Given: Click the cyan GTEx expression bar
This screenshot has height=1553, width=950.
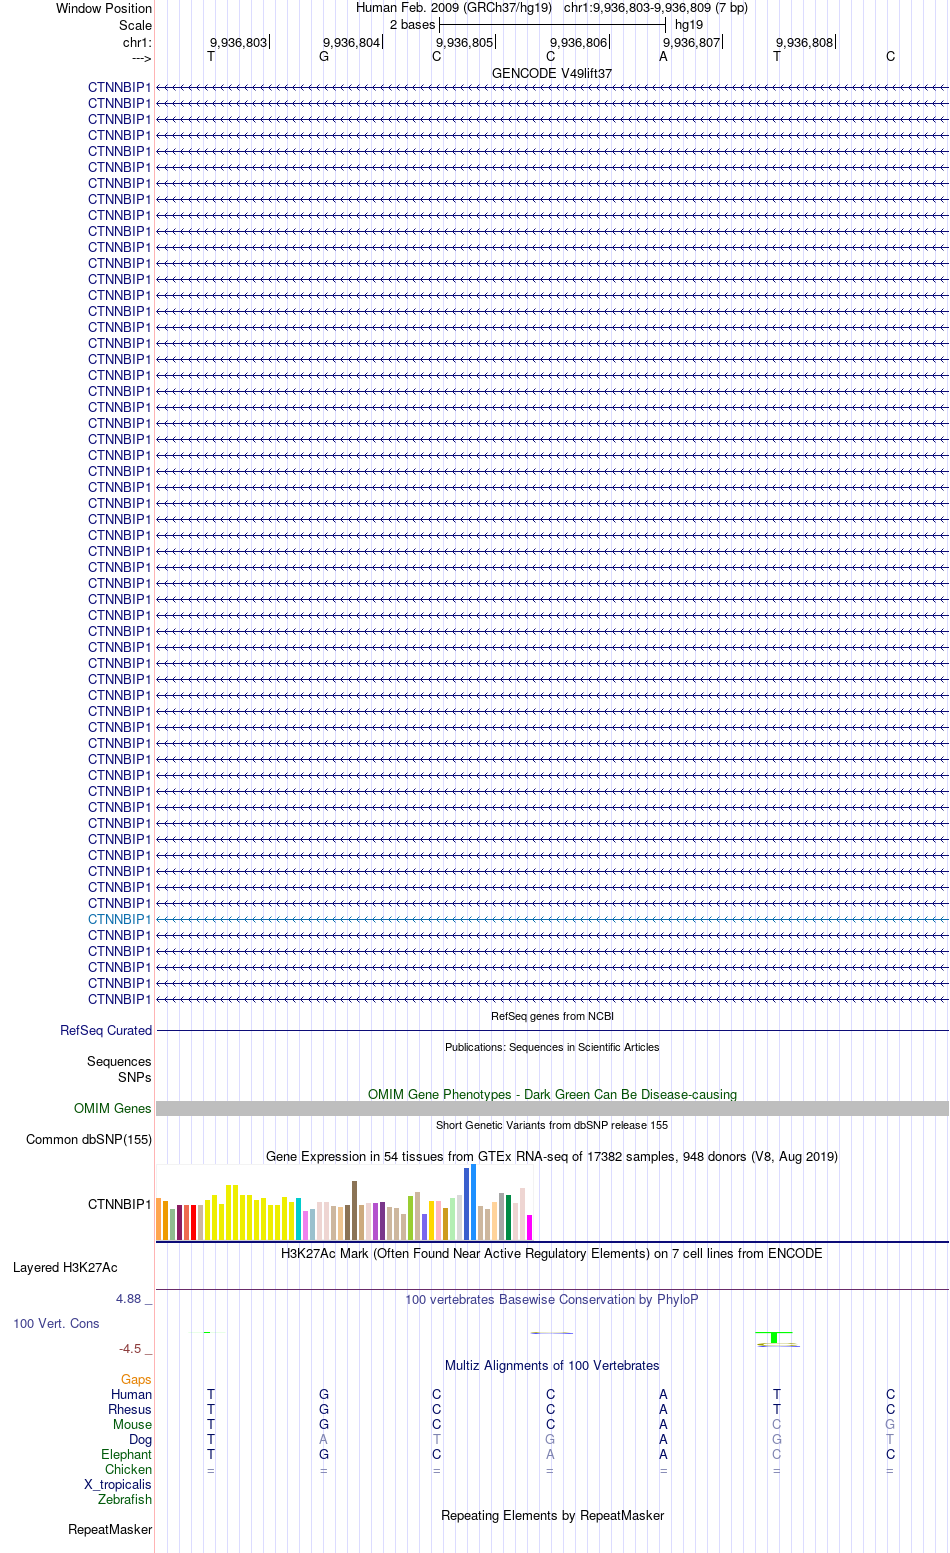Looking at the screenshot, I should click(298, 1219).
